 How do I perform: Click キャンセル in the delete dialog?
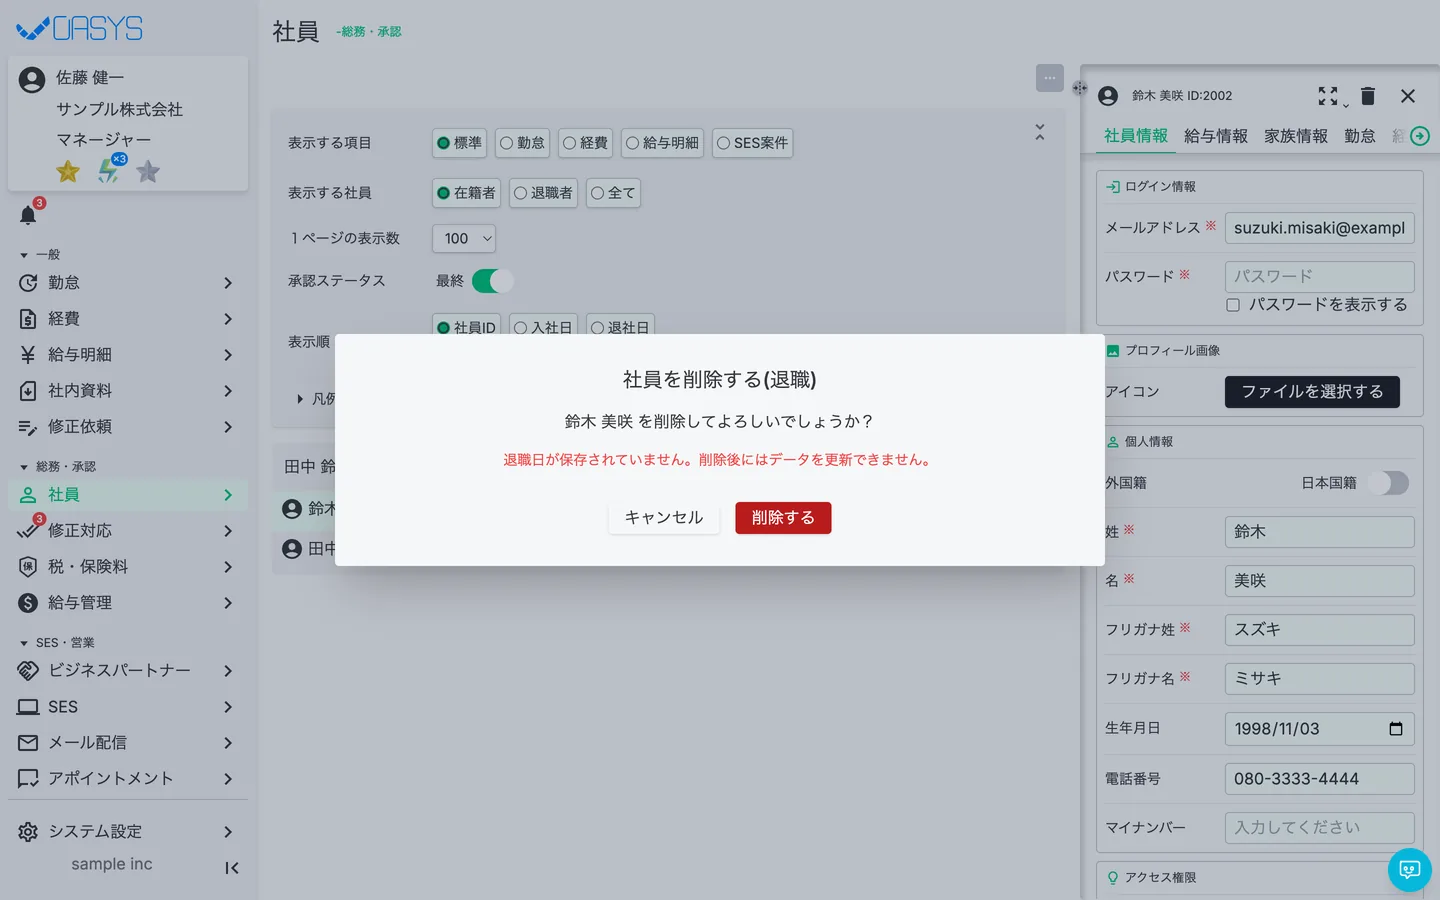[664, 518]
